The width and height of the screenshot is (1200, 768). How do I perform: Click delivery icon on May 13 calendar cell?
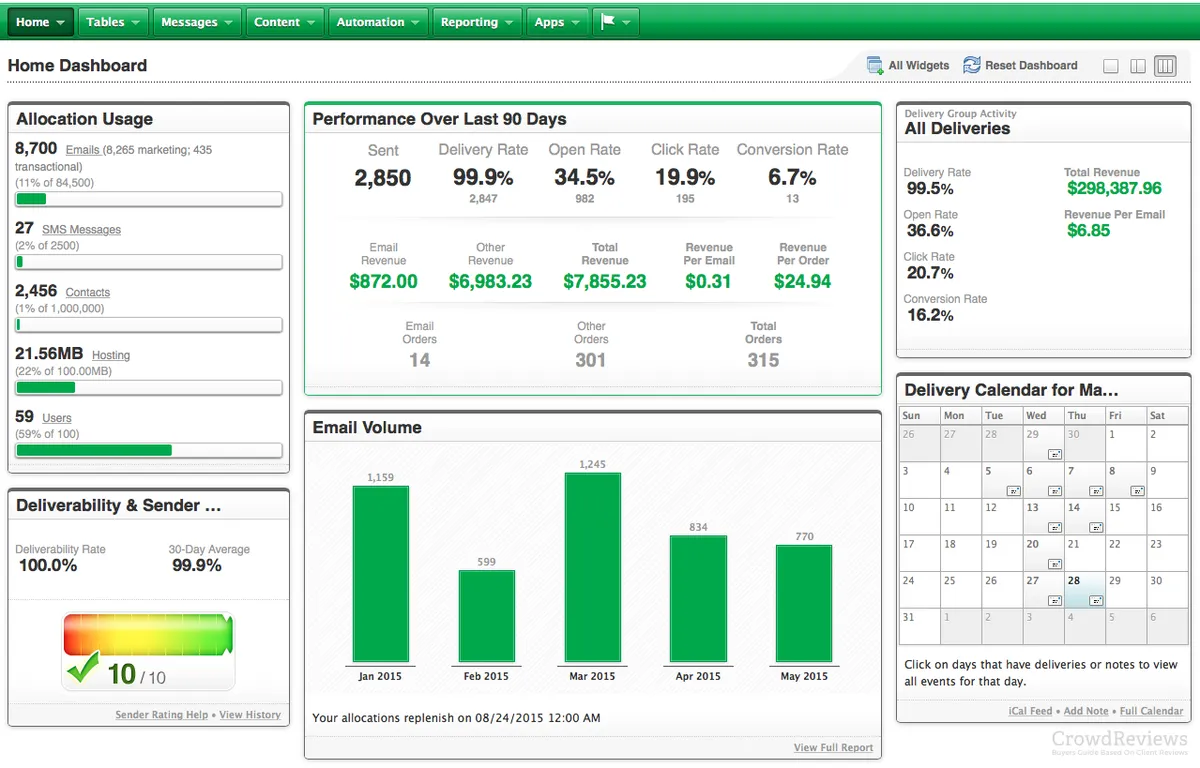coord(1055,527)
